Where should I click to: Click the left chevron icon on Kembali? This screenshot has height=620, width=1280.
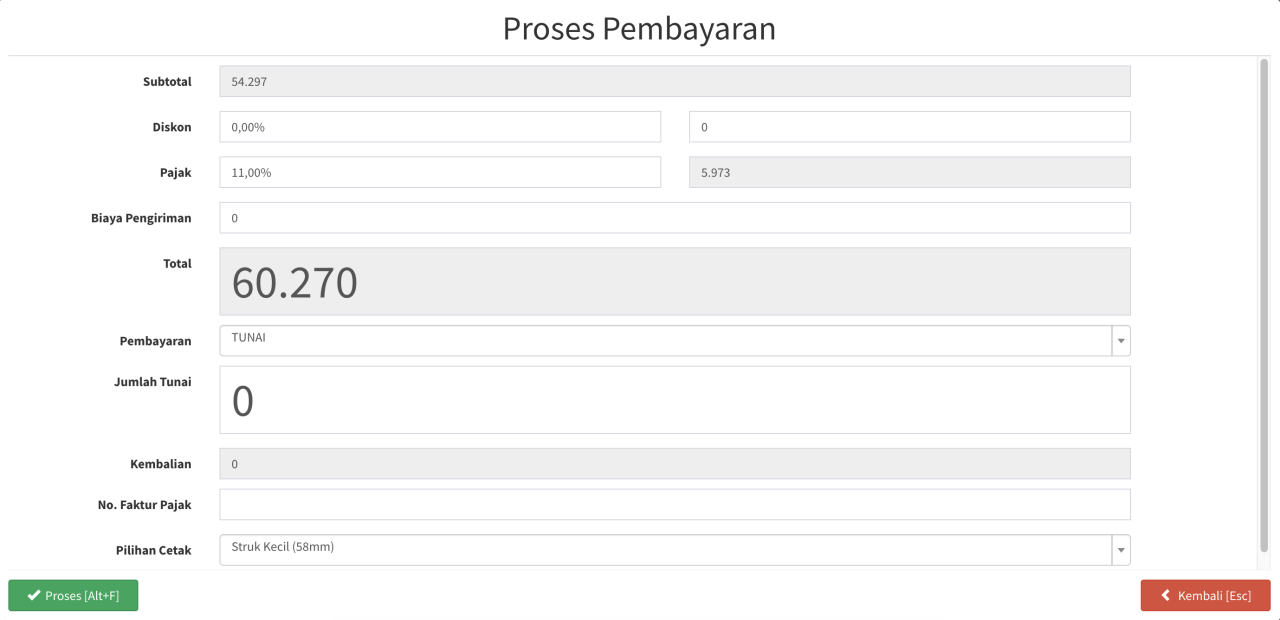pyautogui.click(x=1166, y=596)
